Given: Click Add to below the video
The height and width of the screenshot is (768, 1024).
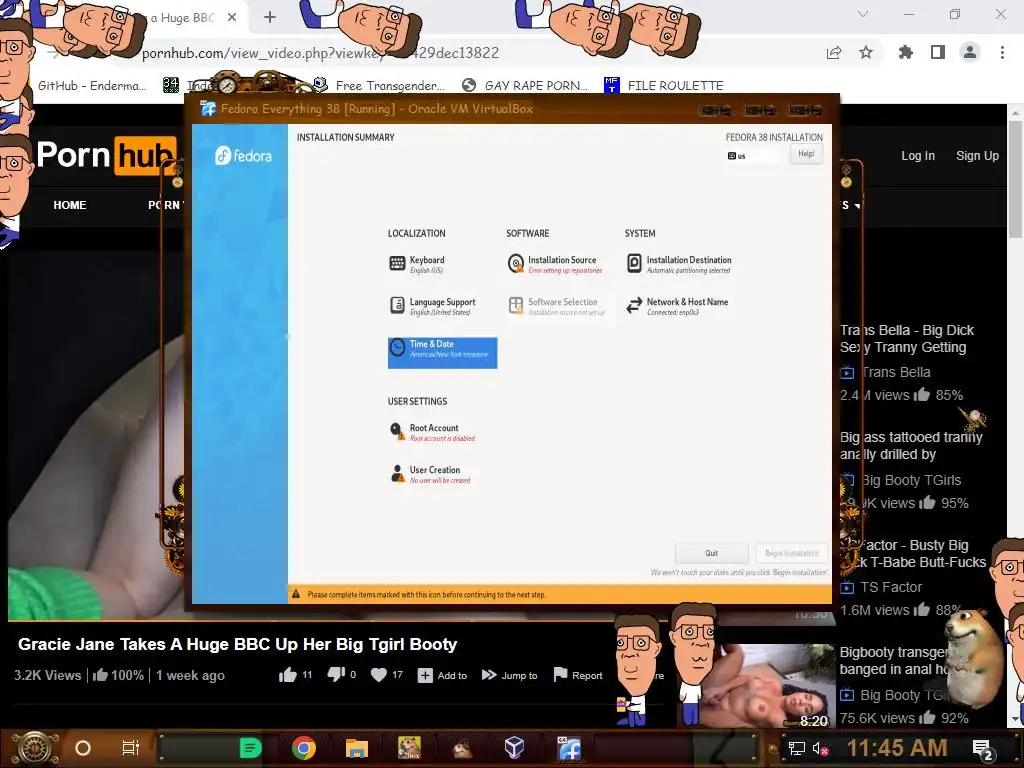Looking at the screenshot, I should pos(442,675).
